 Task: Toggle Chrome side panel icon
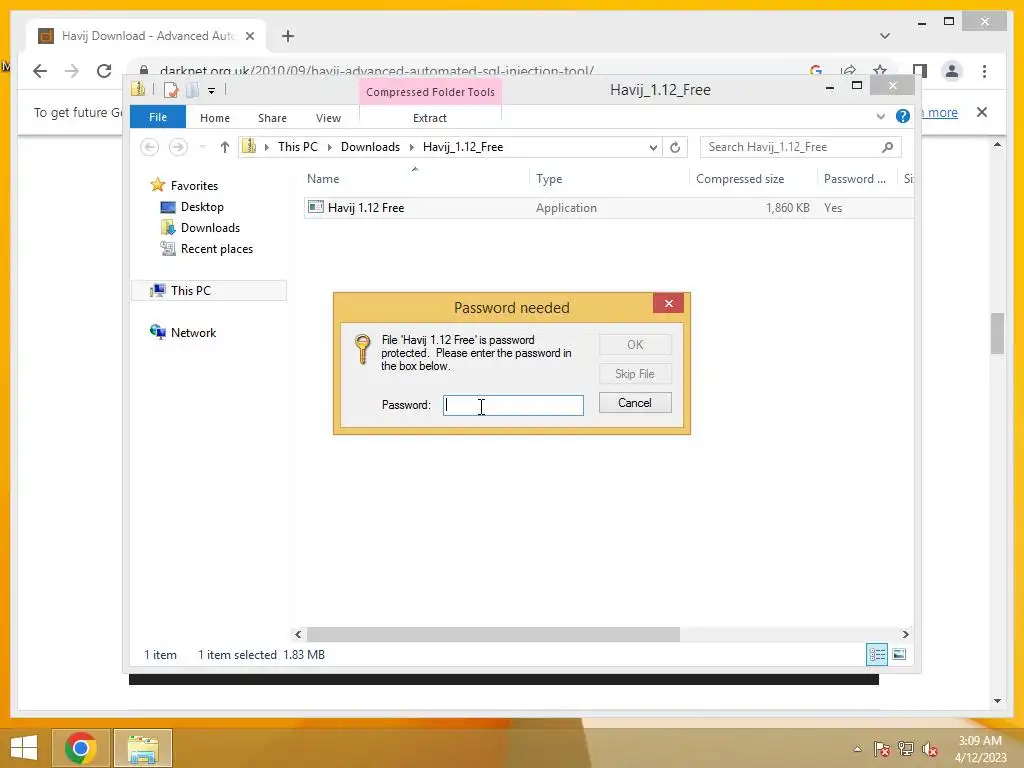click(920, 71)
